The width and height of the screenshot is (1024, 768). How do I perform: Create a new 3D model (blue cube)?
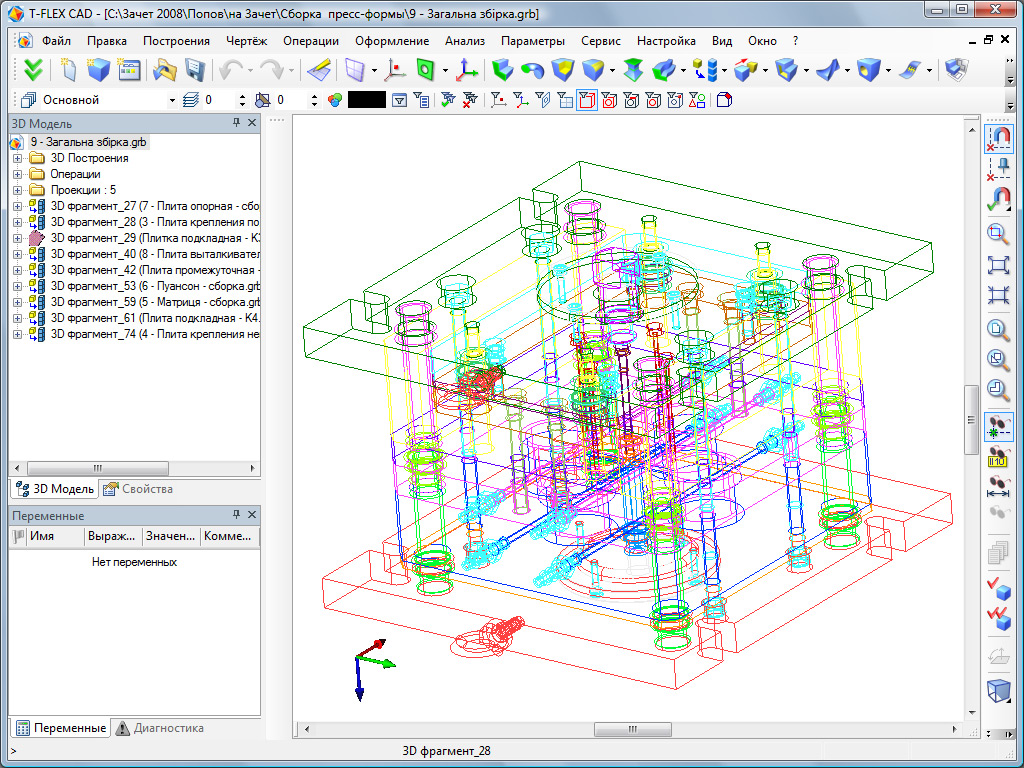(x=98, y=70)
